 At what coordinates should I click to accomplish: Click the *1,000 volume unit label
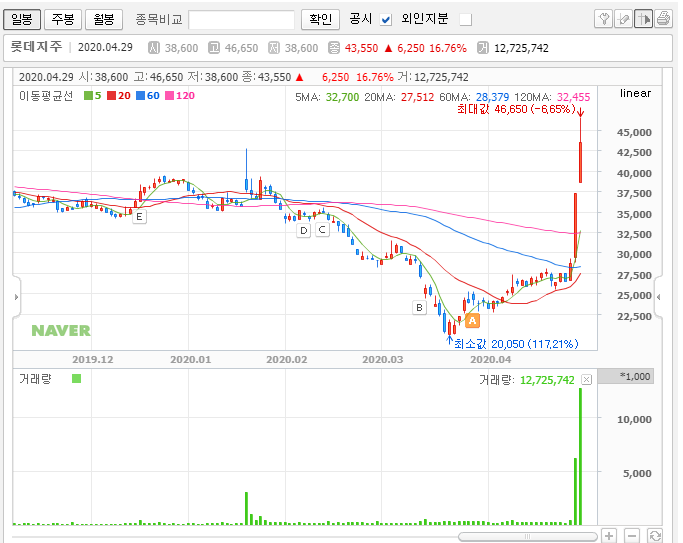coord(635,376)
